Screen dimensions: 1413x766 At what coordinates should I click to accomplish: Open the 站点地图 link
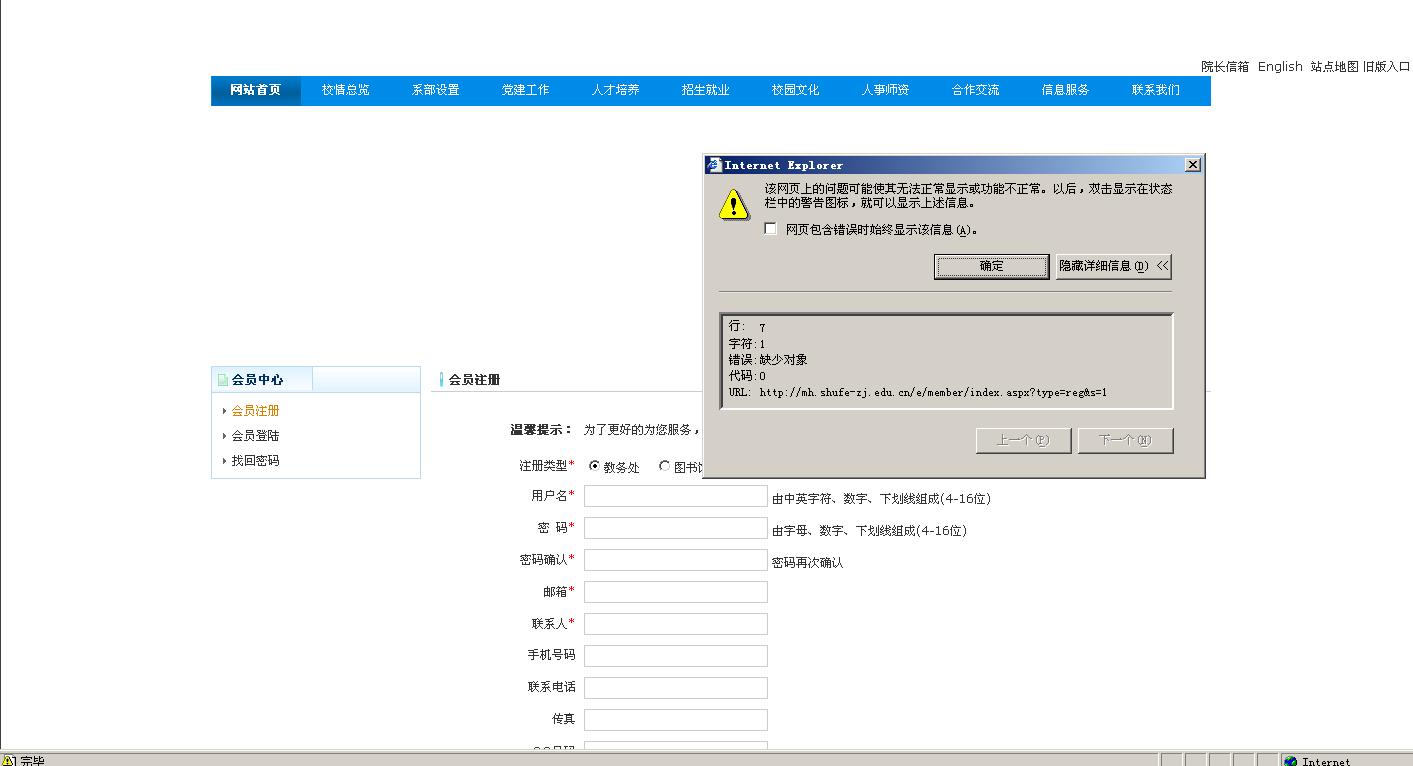pyautogui.click(x=1335, y=67)
